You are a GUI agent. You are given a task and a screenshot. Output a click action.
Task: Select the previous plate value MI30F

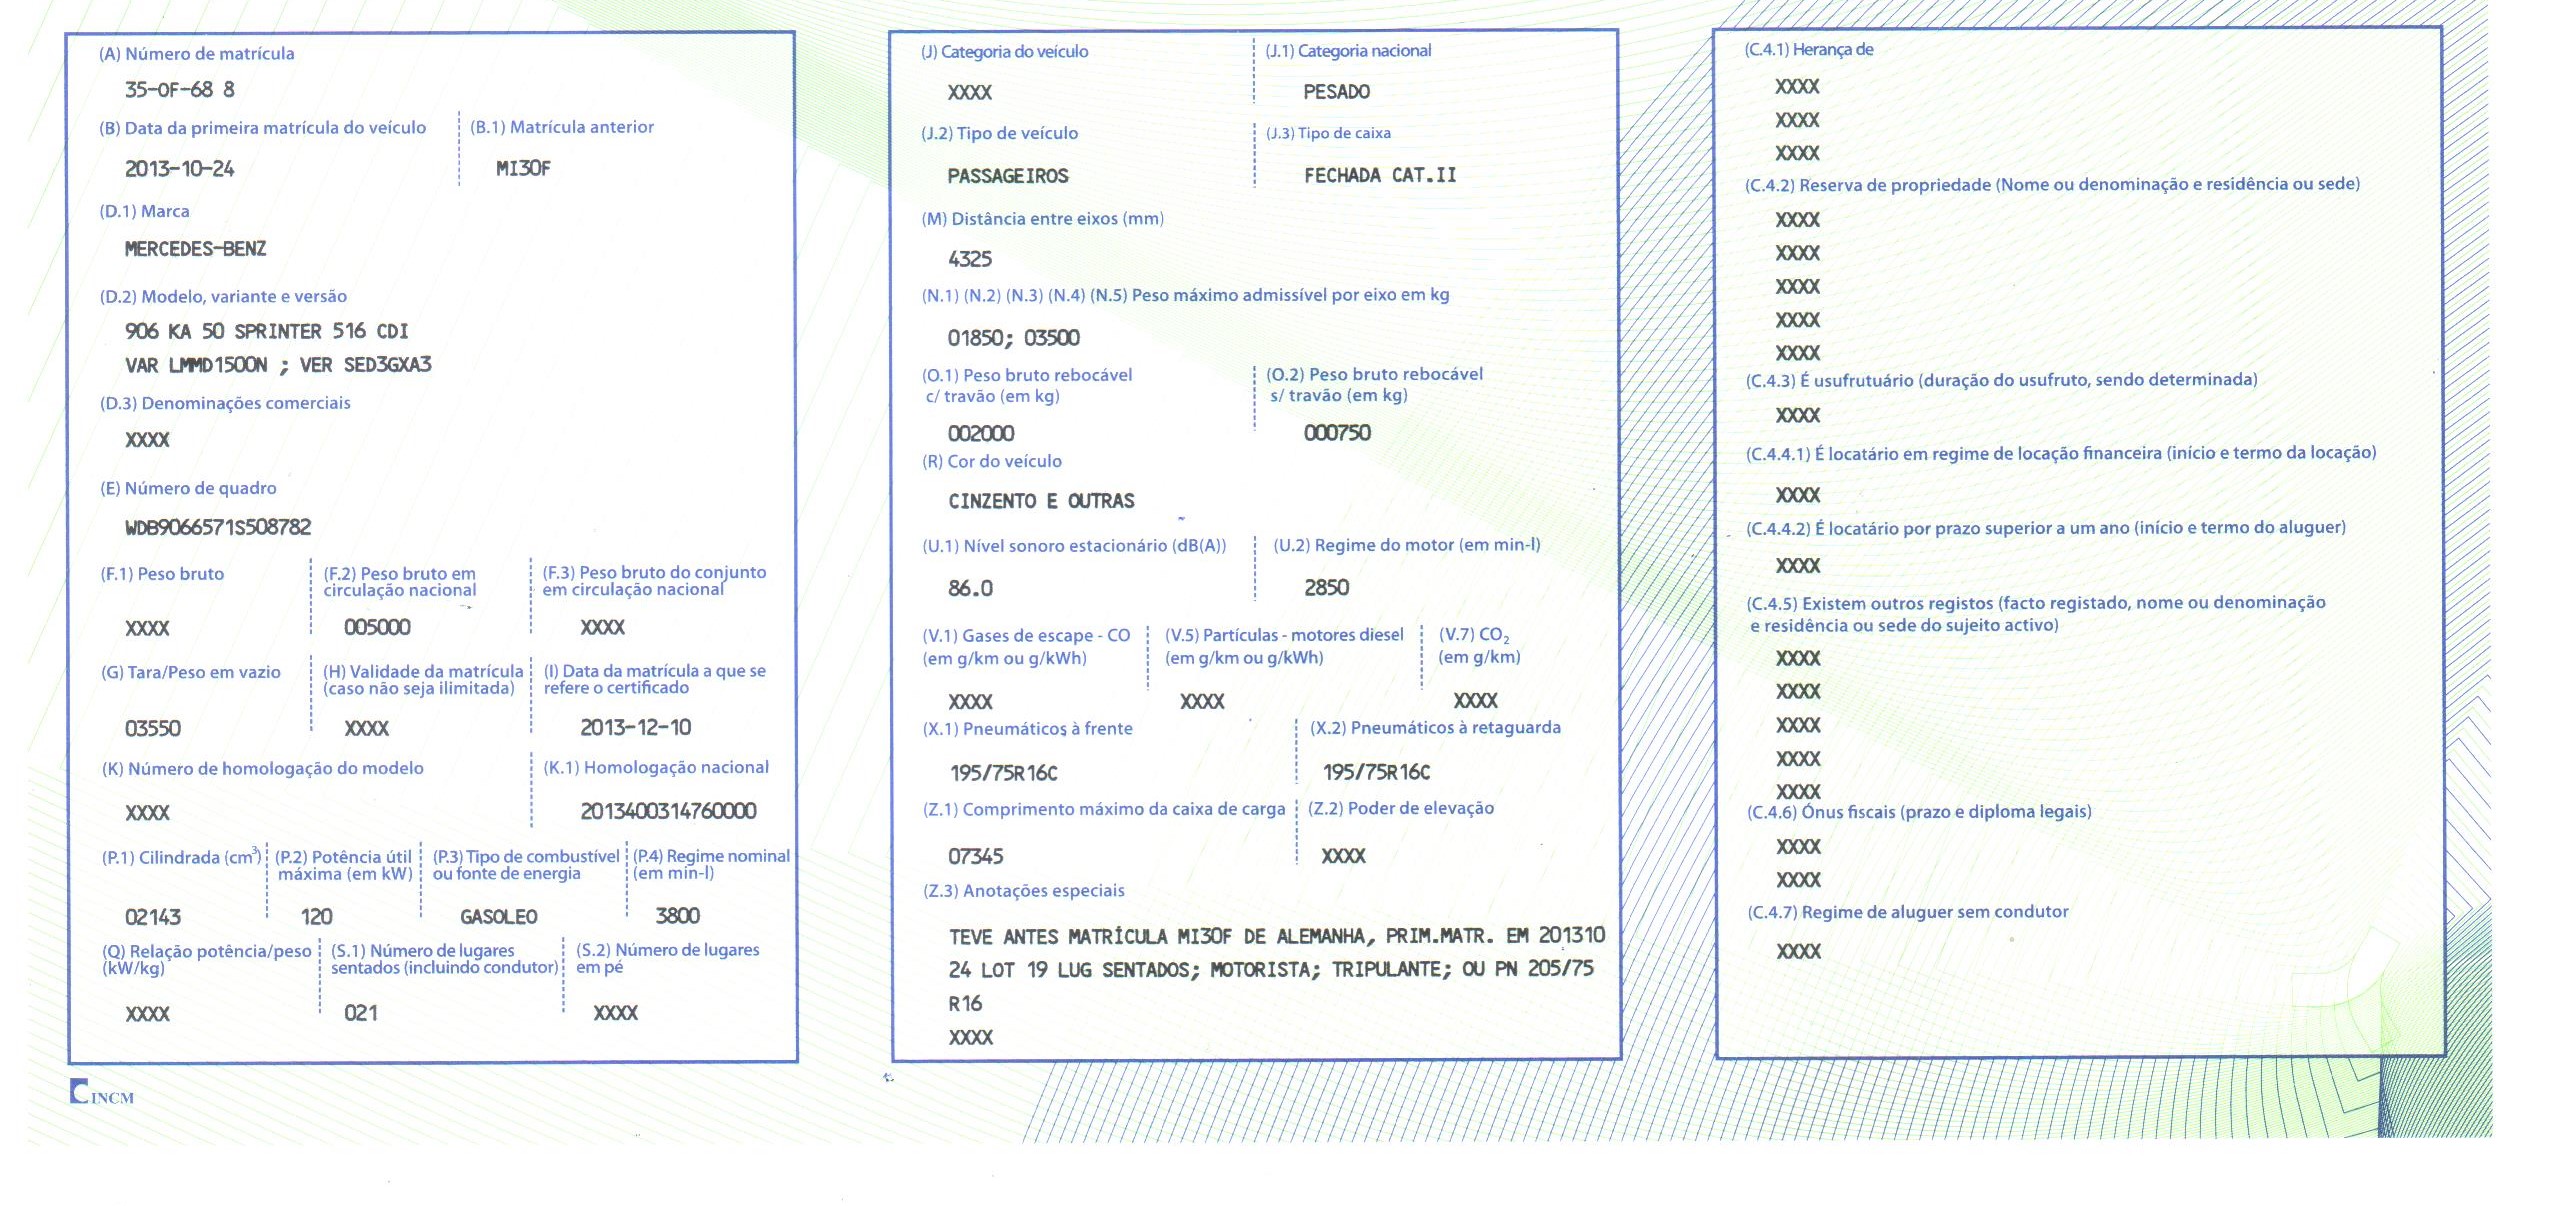pyautogui.click(x=523, y=169)
